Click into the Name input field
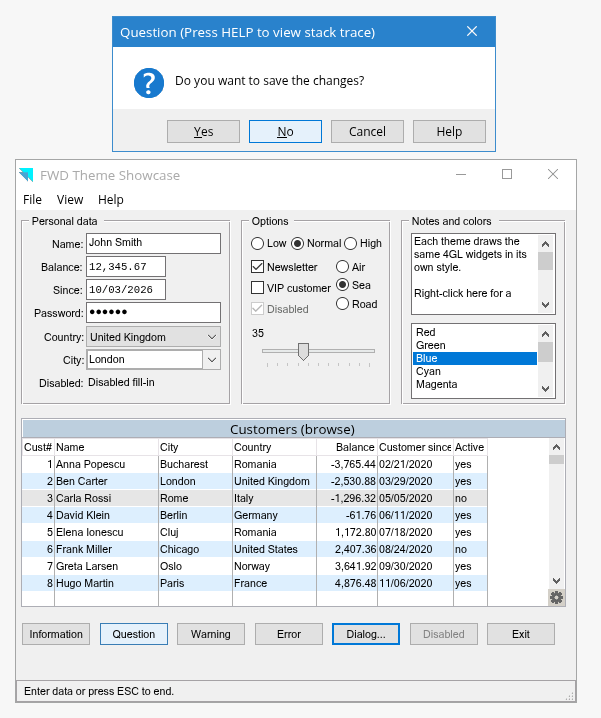Image resolution: width=601 pixels, height=718 pixels. coord(153,243)
